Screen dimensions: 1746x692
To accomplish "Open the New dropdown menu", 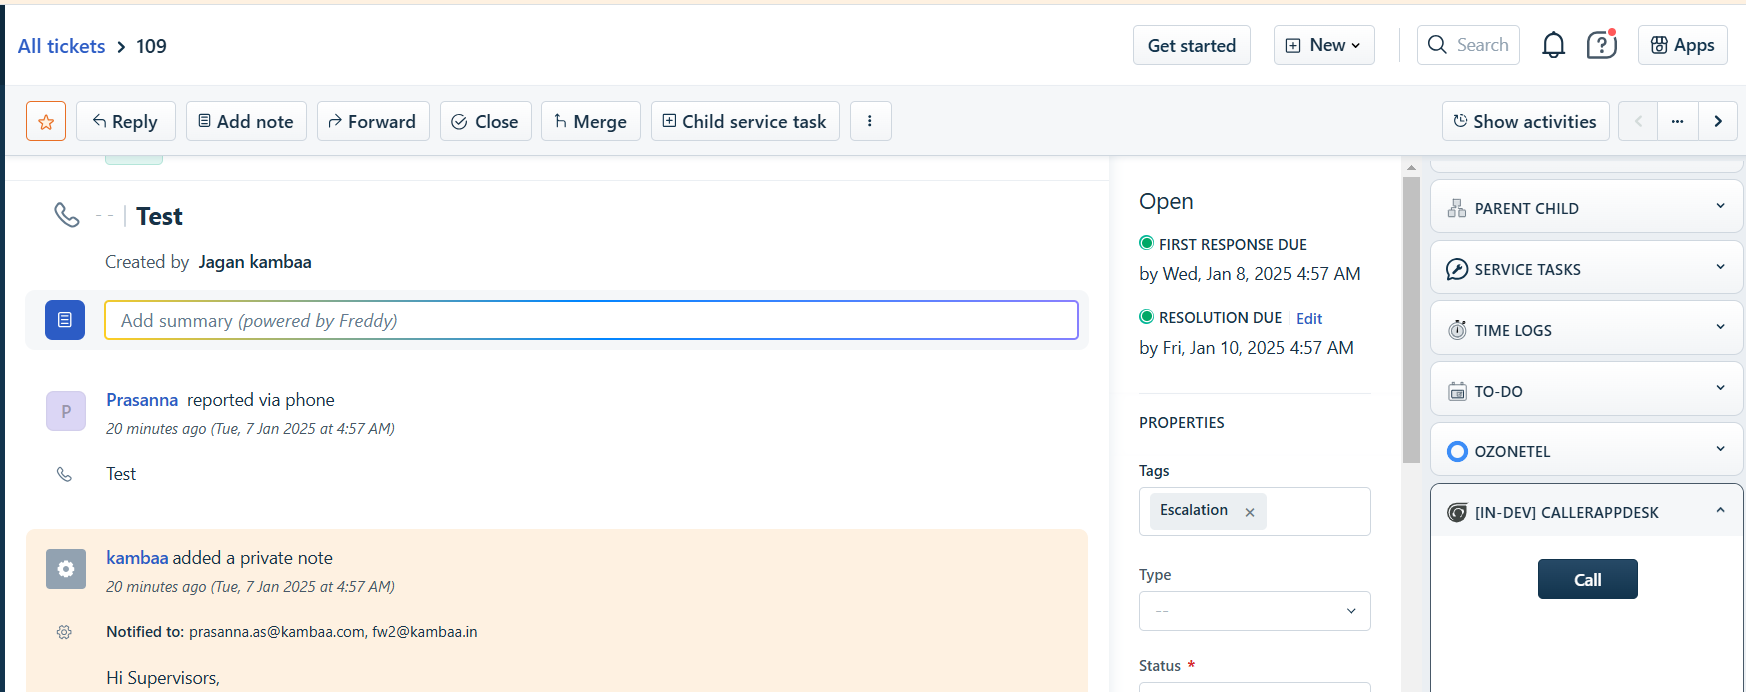I will pyautogui.click(x=1323, y=45).
